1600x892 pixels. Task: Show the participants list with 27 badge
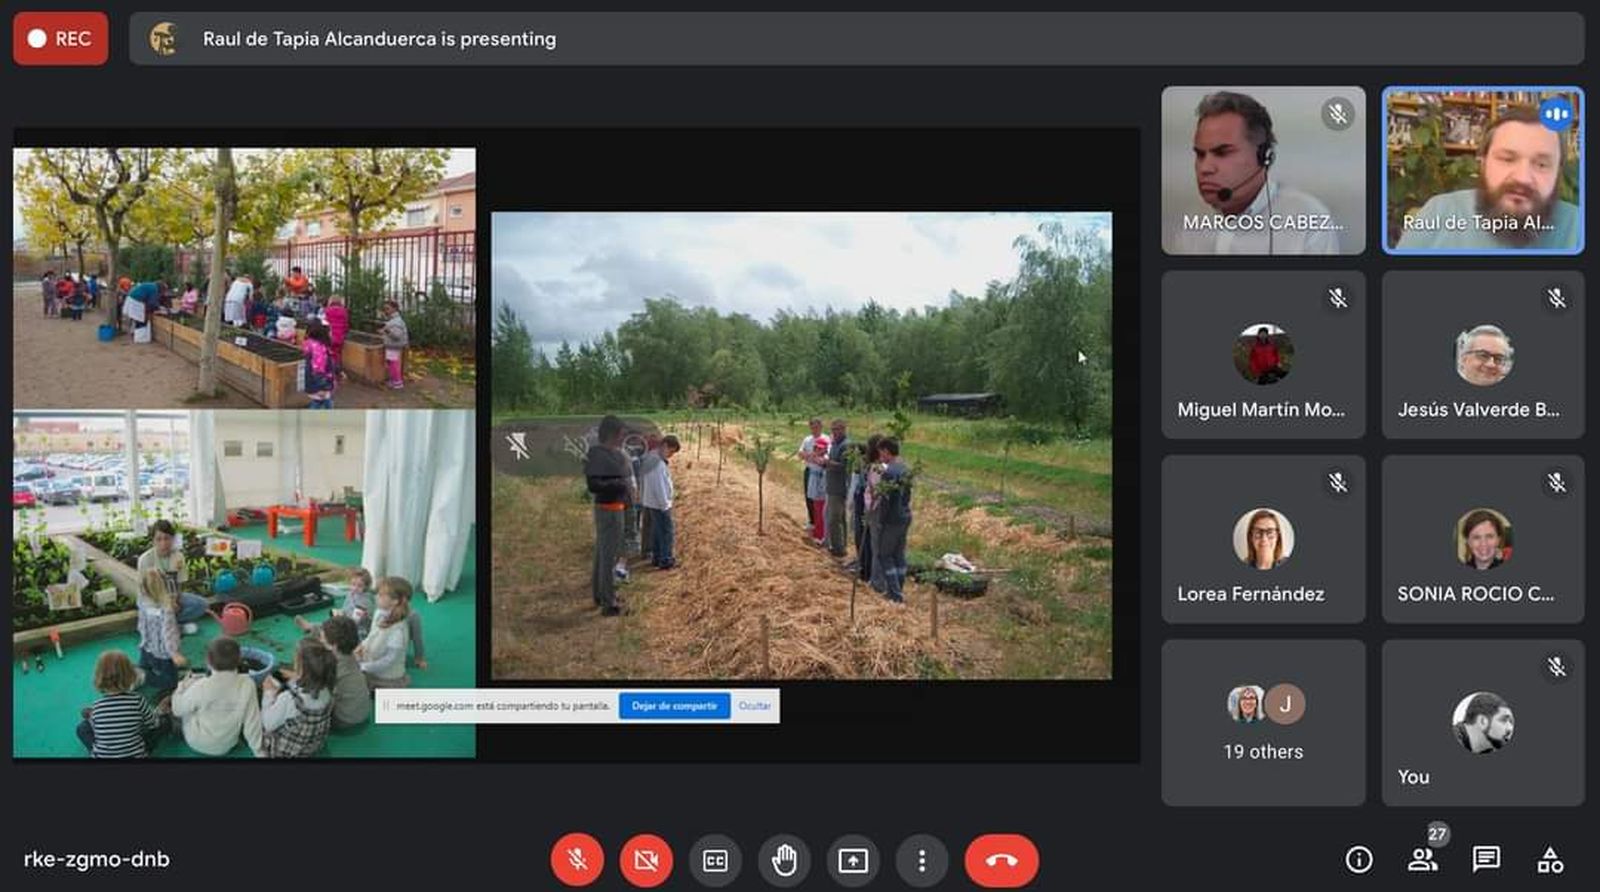click(x=1422, y=859)
